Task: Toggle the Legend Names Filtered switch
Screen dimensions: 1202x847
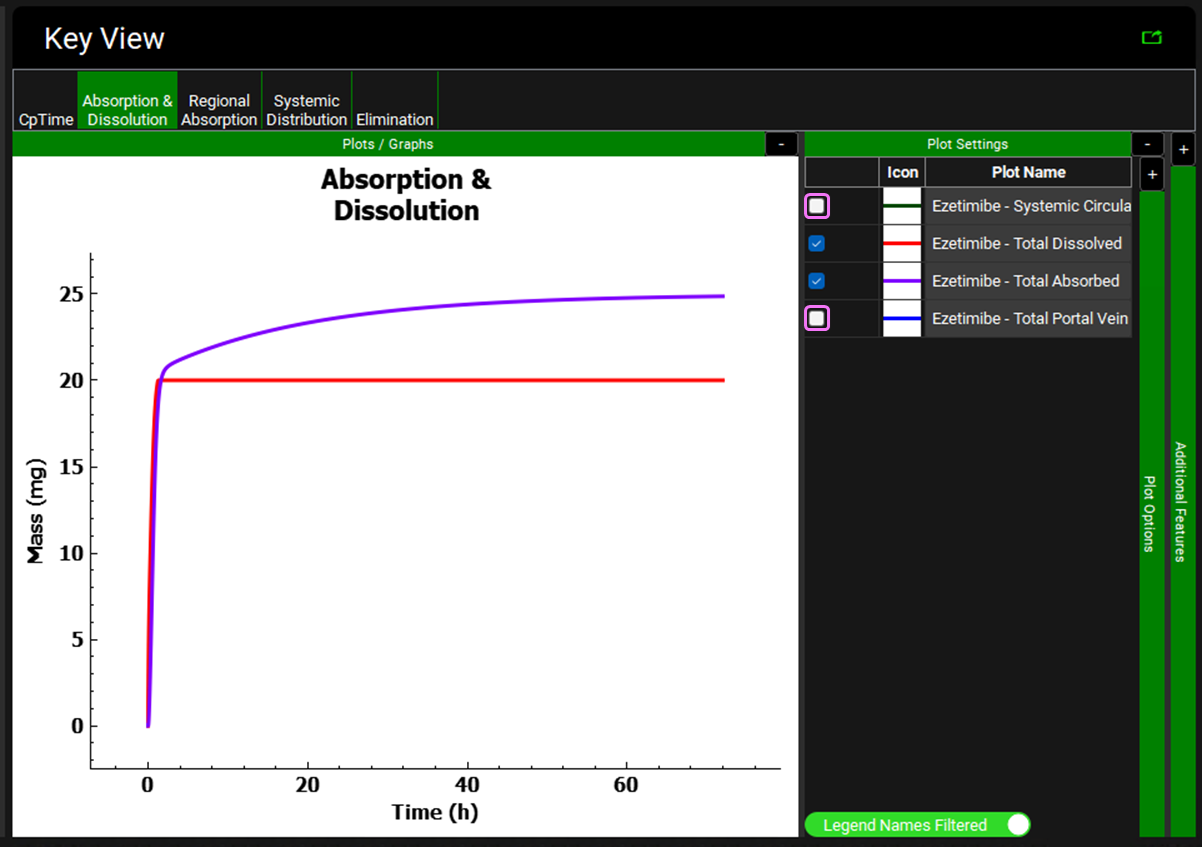Action: coord(1017,825)
